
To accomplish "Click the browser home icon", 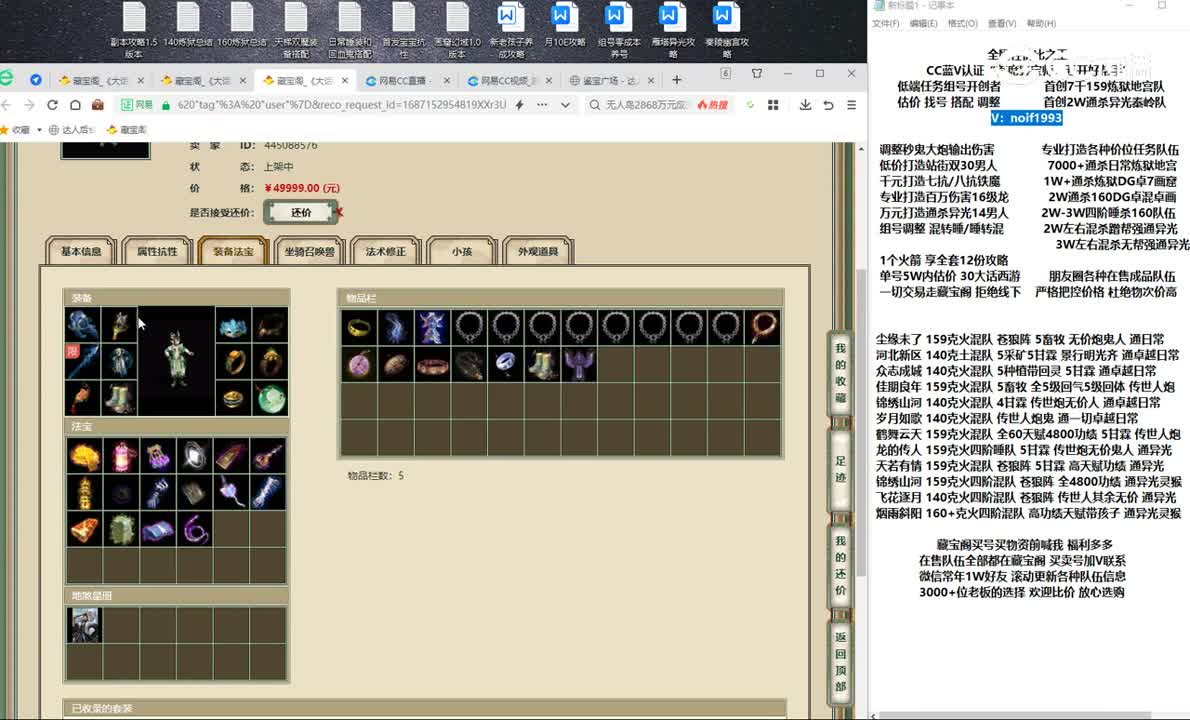I will click(75, 104).
